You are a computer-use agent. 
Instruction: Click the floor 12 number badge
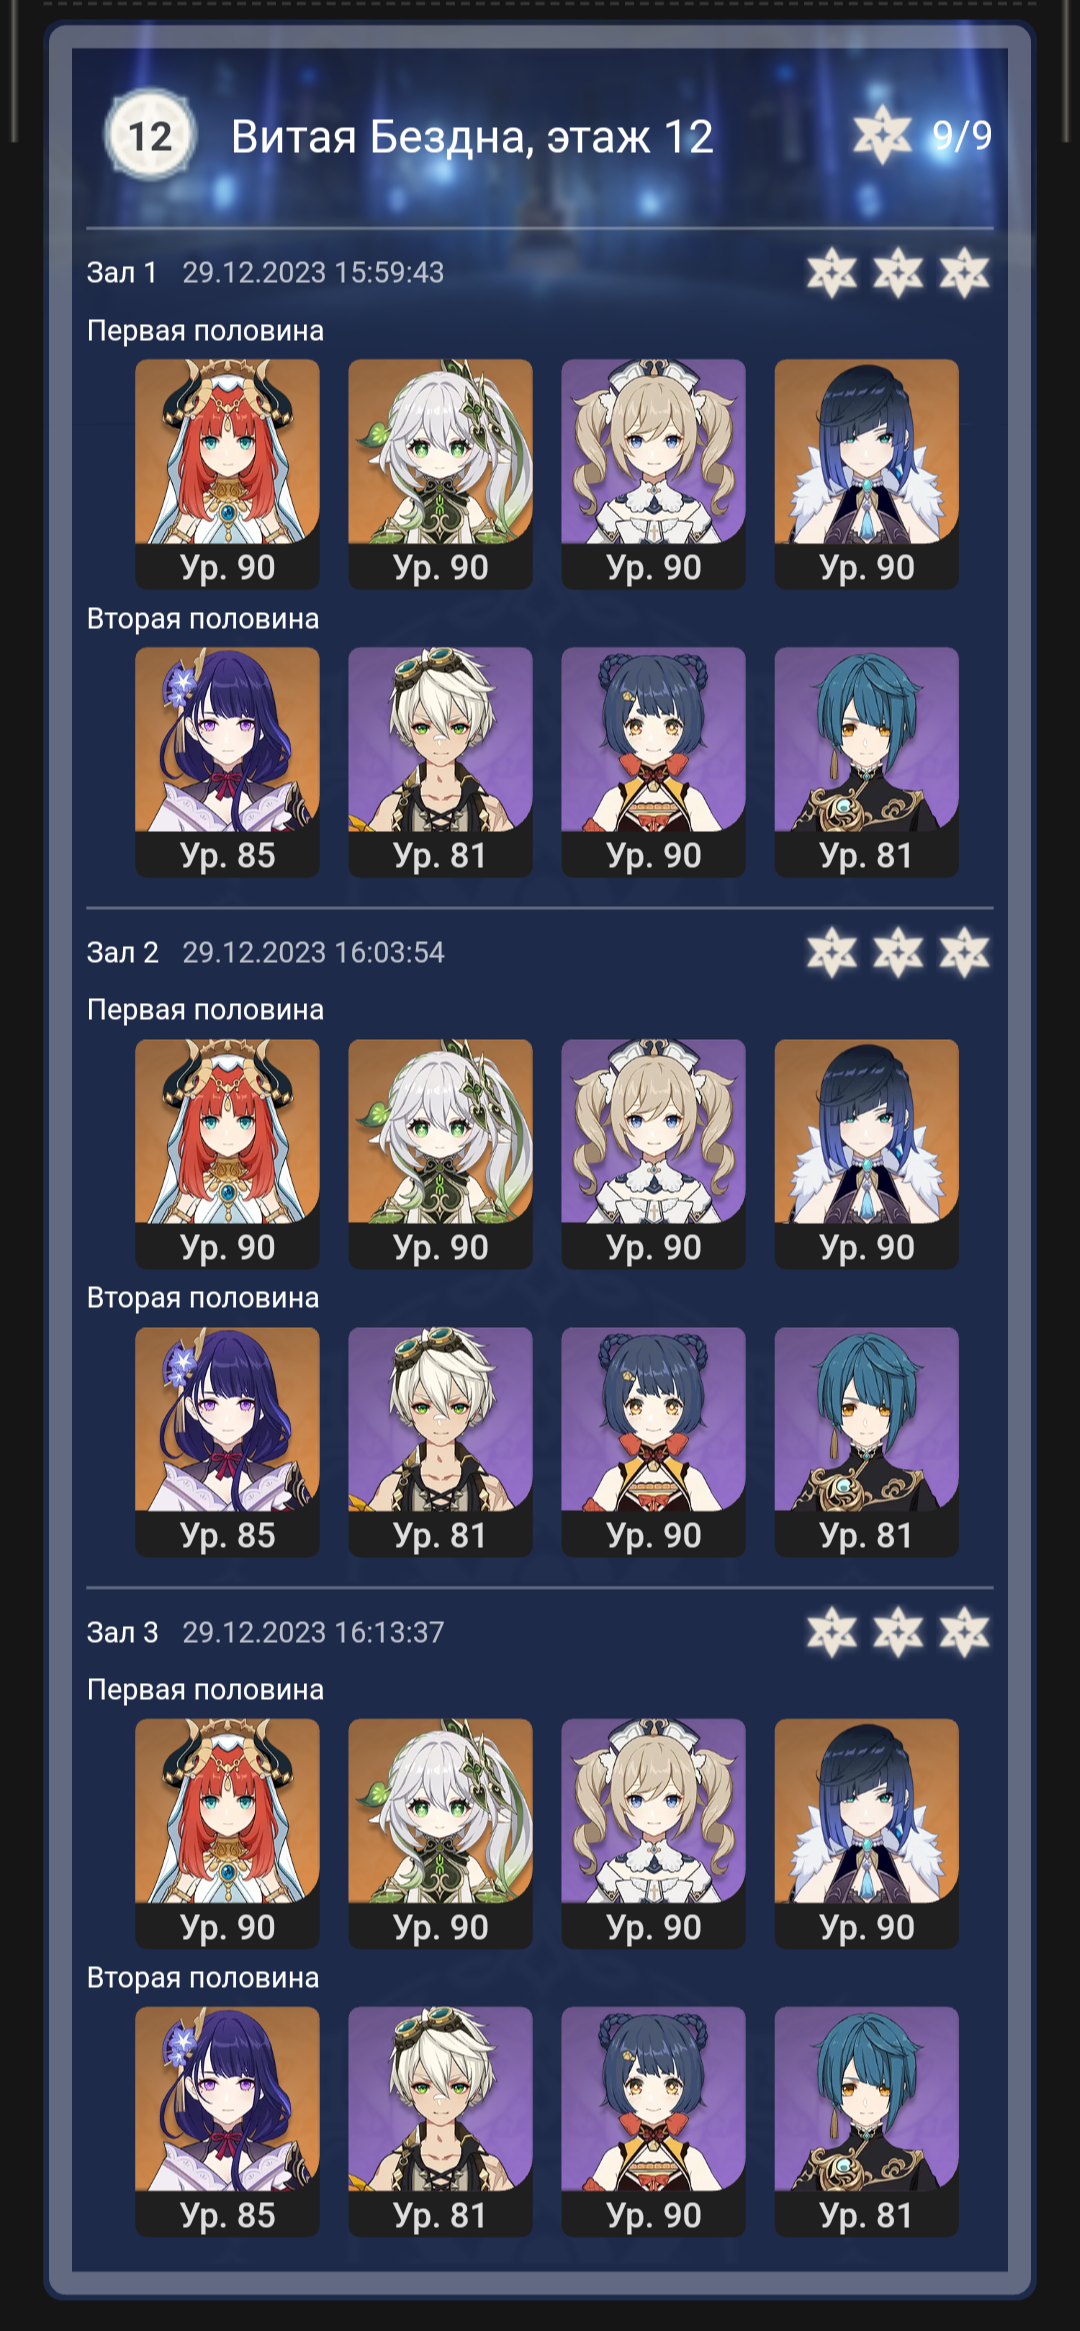(x=150, y=136)
